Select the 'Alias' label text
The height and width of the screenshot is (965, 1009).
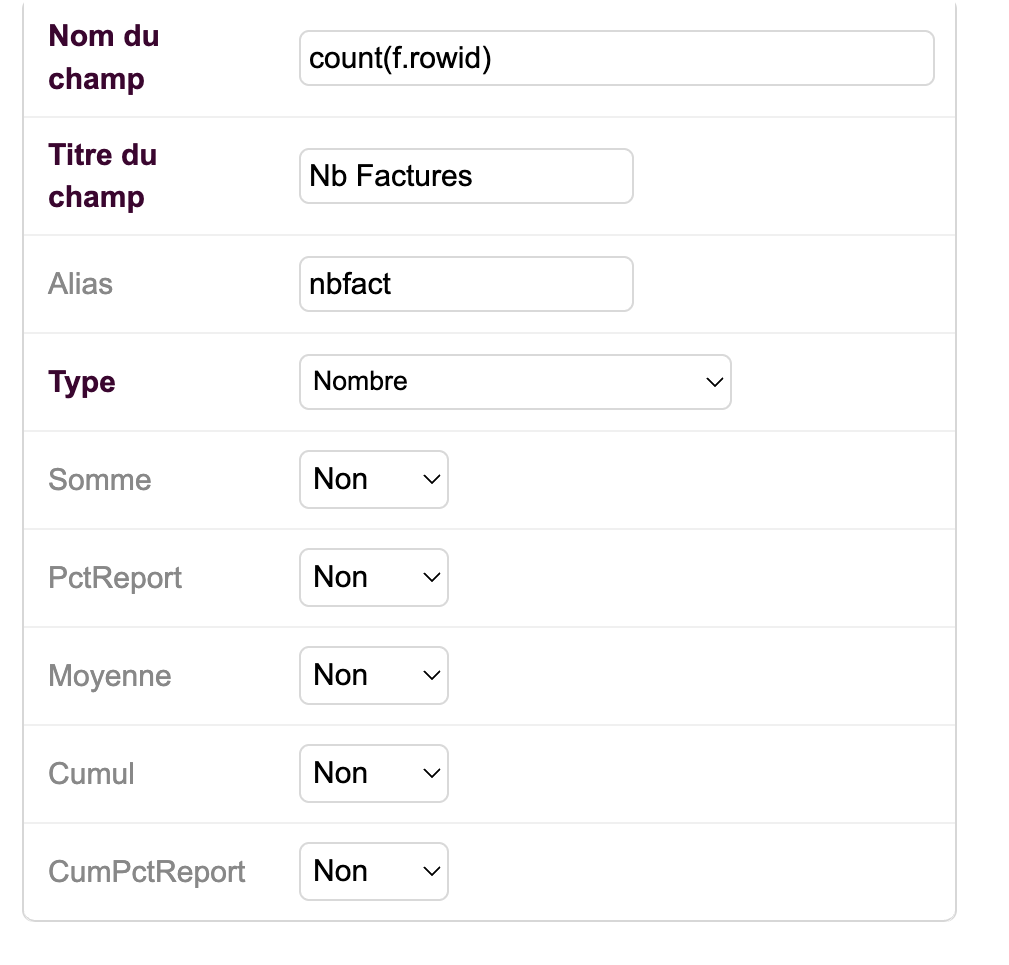[80, 284]
